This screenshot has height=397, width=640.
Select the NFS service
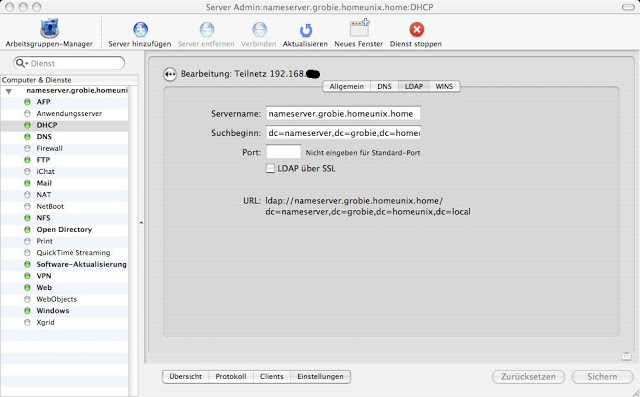pyautogui.click(x=64, y=218)
